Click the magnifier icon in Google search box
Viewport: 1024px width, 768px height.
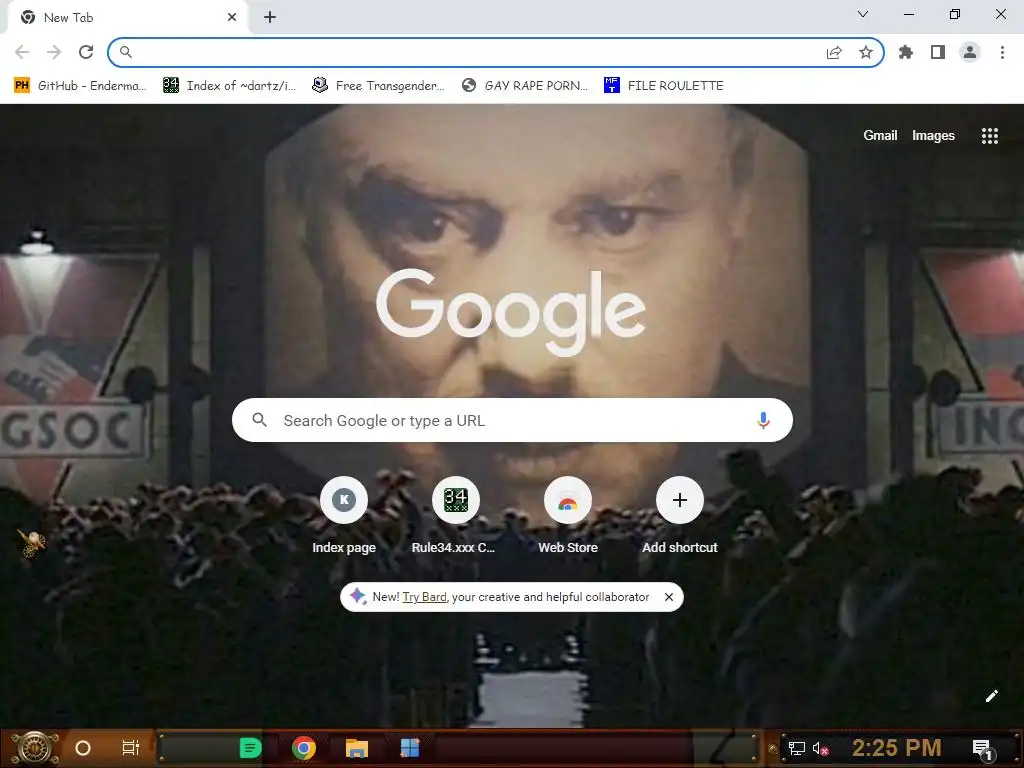click(x=259, y=420)
